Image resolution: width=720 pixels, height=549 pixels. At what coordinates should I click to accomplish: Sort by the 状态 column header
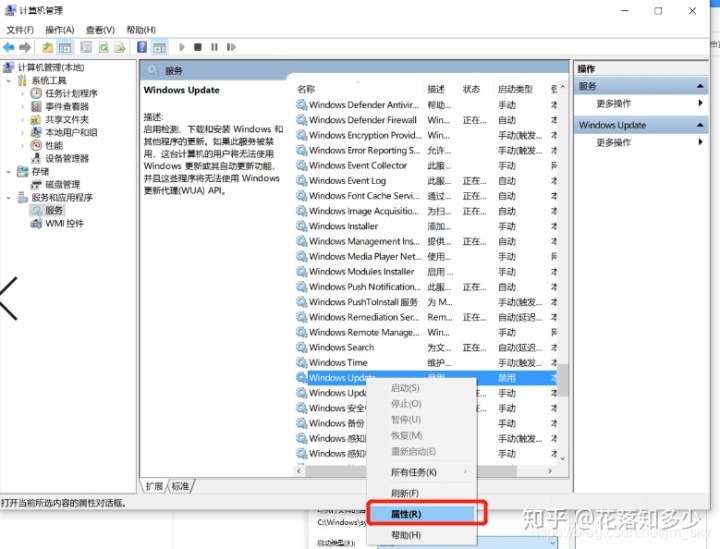click(x=472, y=89)
